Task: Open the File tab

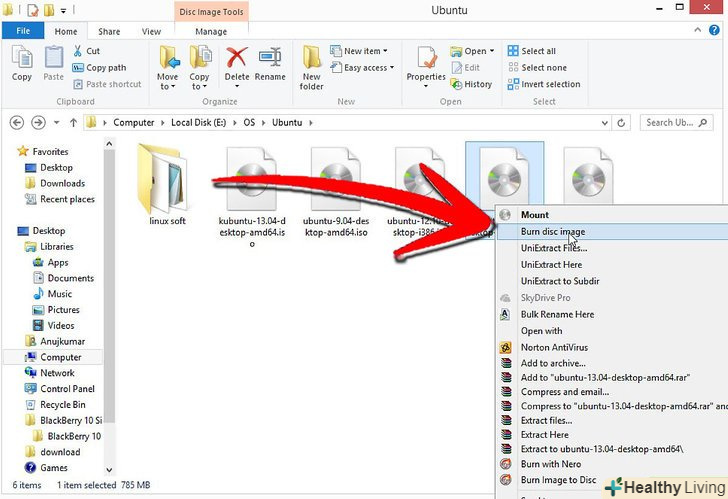Action: tap(23, 31)
